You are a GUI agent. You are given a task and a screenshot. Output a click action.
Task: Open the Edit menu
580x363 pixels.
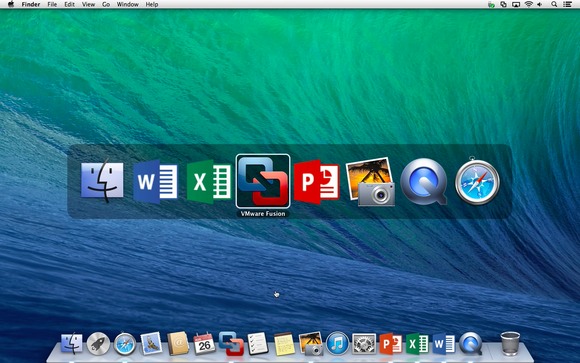[69, 4]
